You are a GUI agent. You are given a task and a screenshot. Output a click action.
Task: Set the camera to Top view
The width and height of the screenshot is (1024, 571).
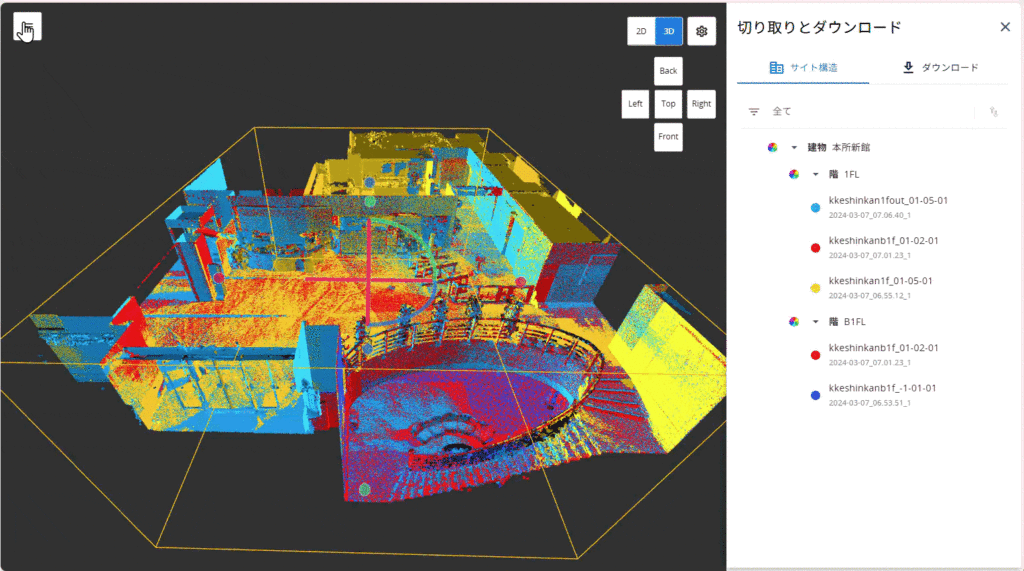pyautogui.click(x=668, y=104)
